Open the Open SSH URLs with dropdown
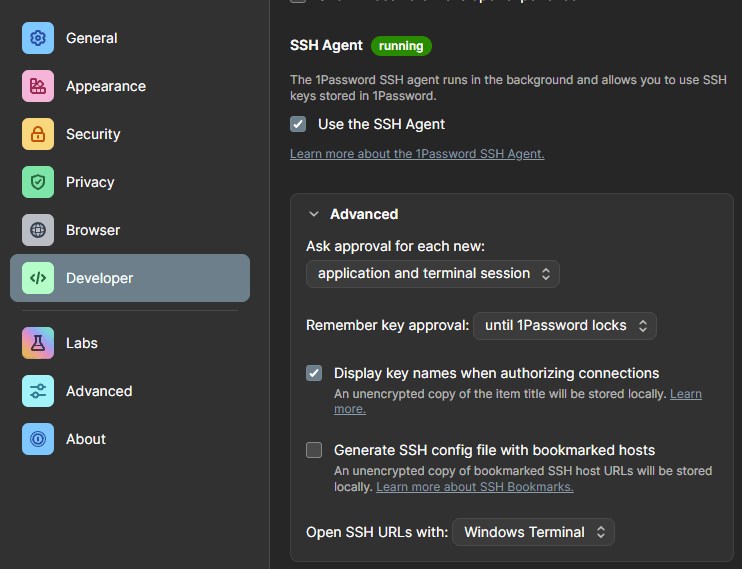This screenshot has width=742, height=569. (533, 532)
